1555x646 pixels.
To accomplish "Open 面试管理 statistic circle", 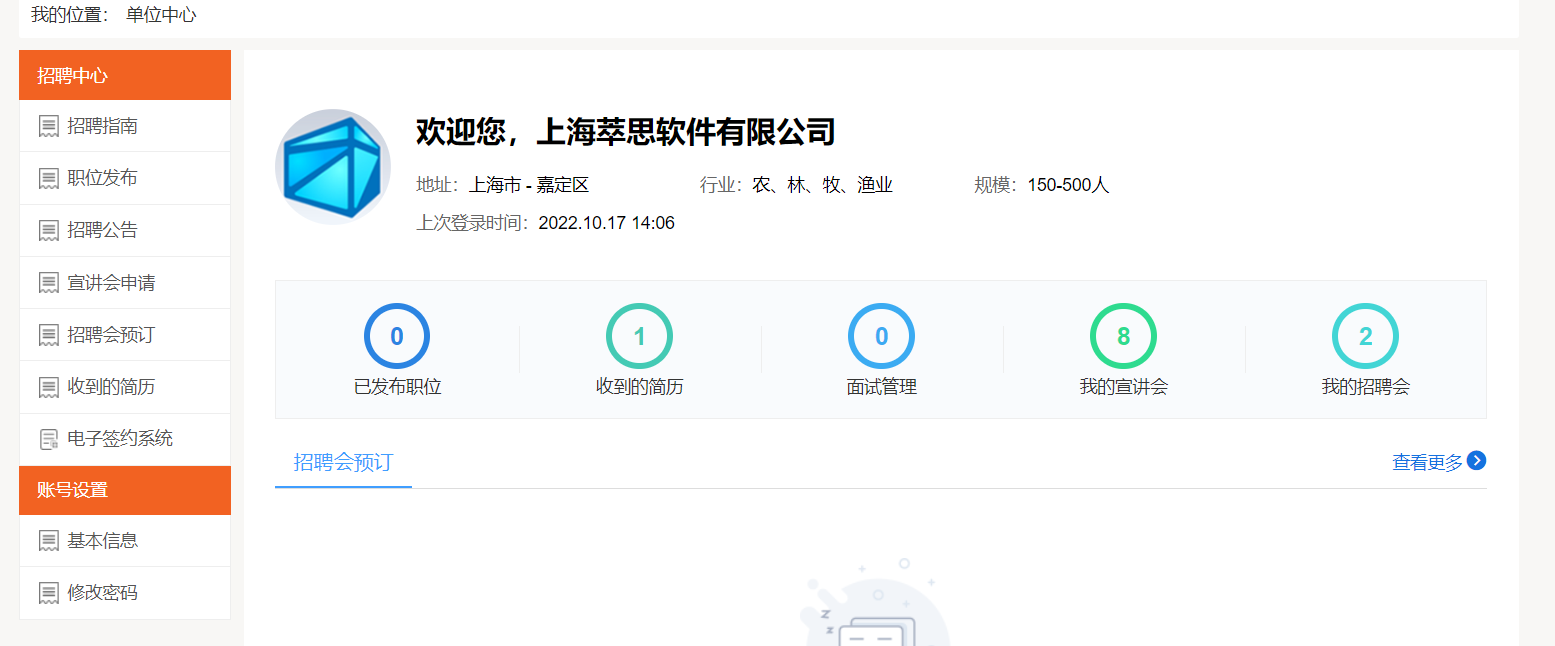I will point(881,336).
